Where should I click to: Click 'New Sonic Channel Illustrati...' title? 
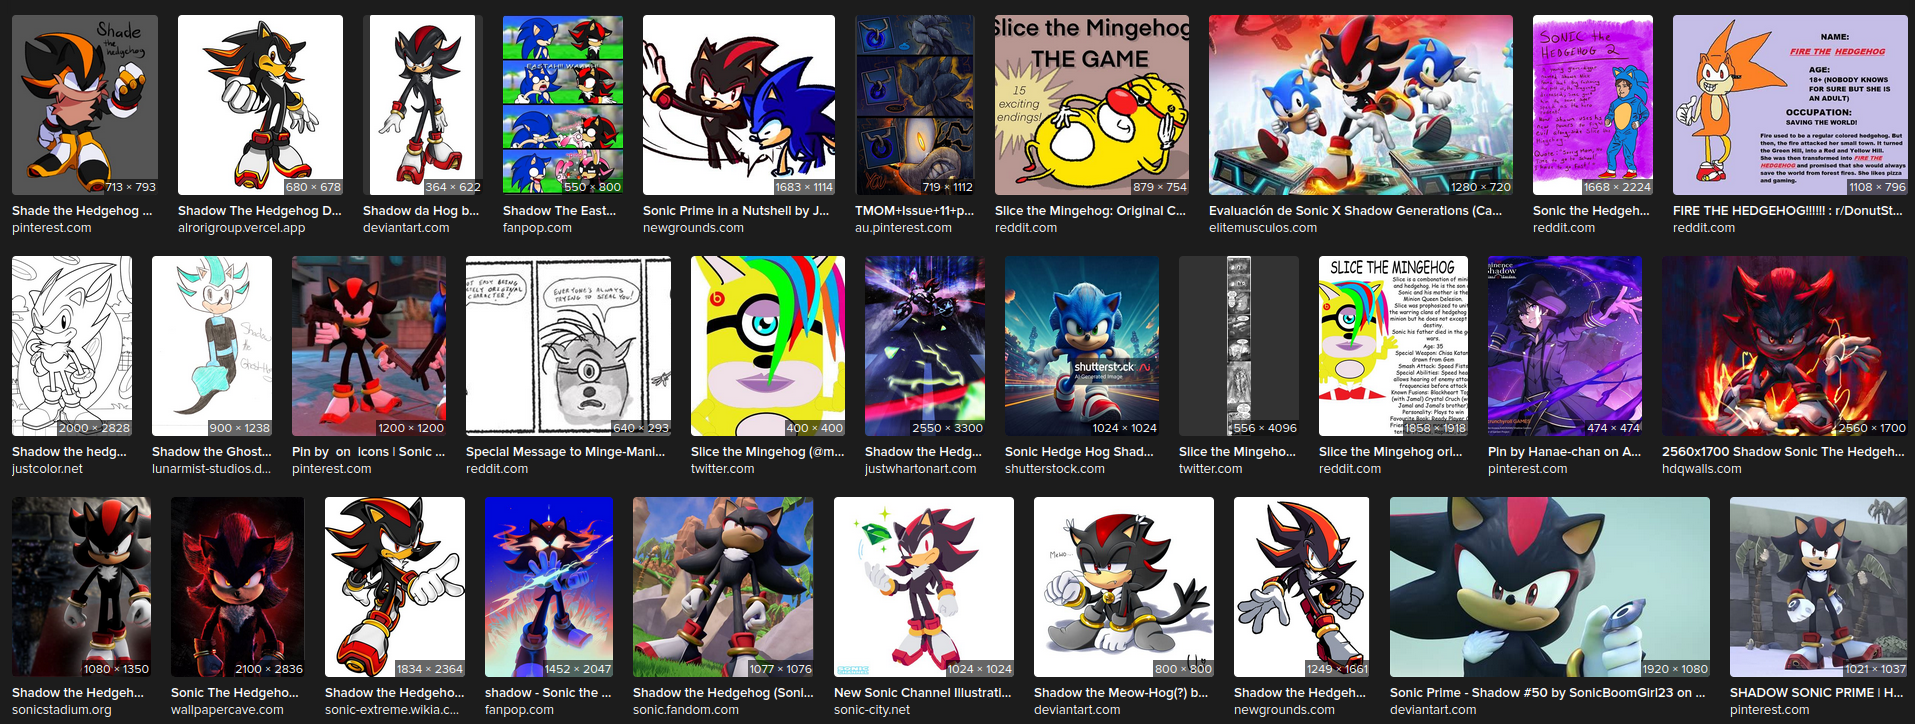point(923,693)
